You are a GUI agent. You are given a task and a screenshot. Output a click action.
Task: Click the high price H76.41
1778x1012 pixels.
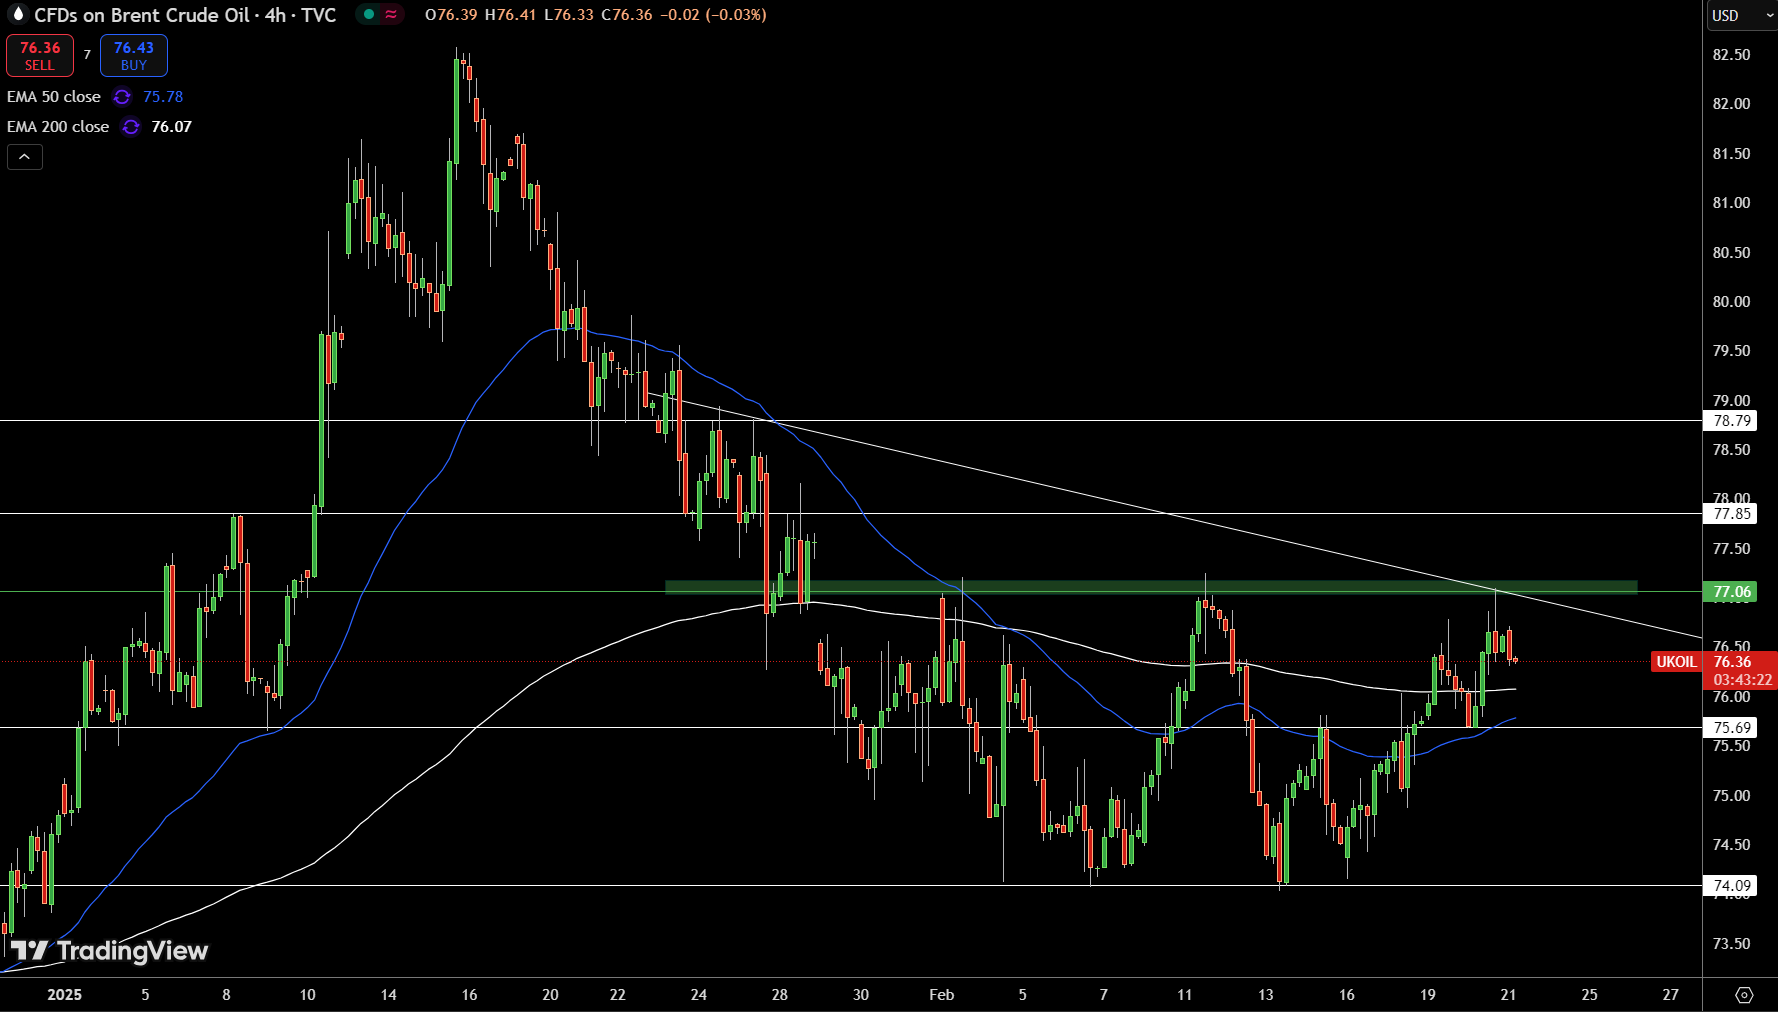[511, 15]
